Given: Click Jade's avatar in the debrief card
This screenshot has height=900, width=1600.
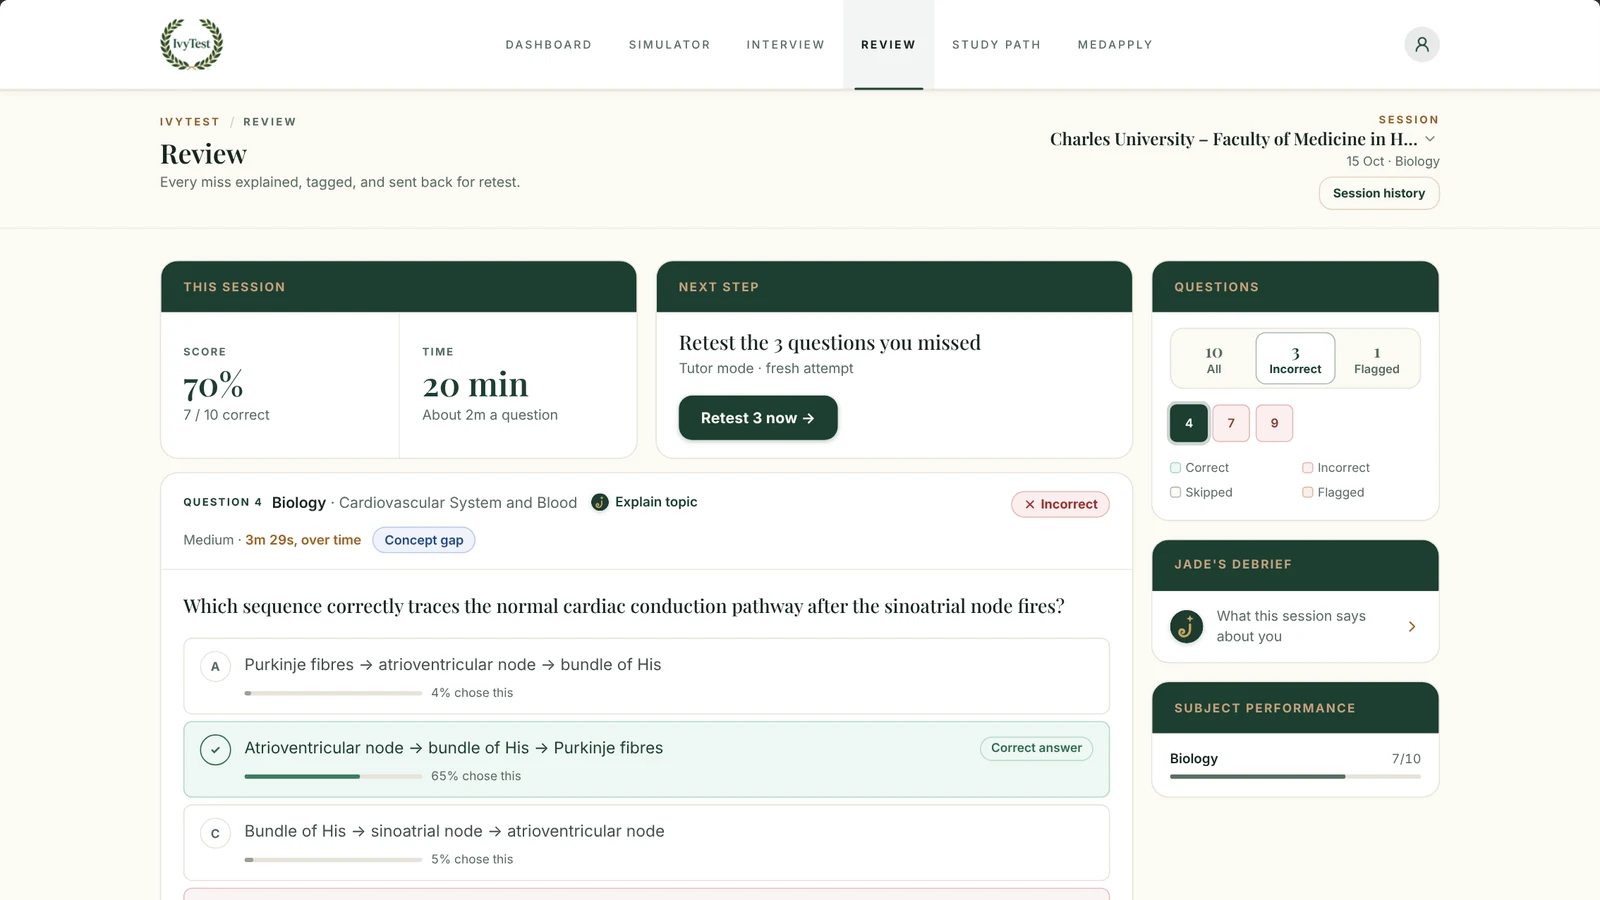Looking at the screenshot, I should (1187, 626).
